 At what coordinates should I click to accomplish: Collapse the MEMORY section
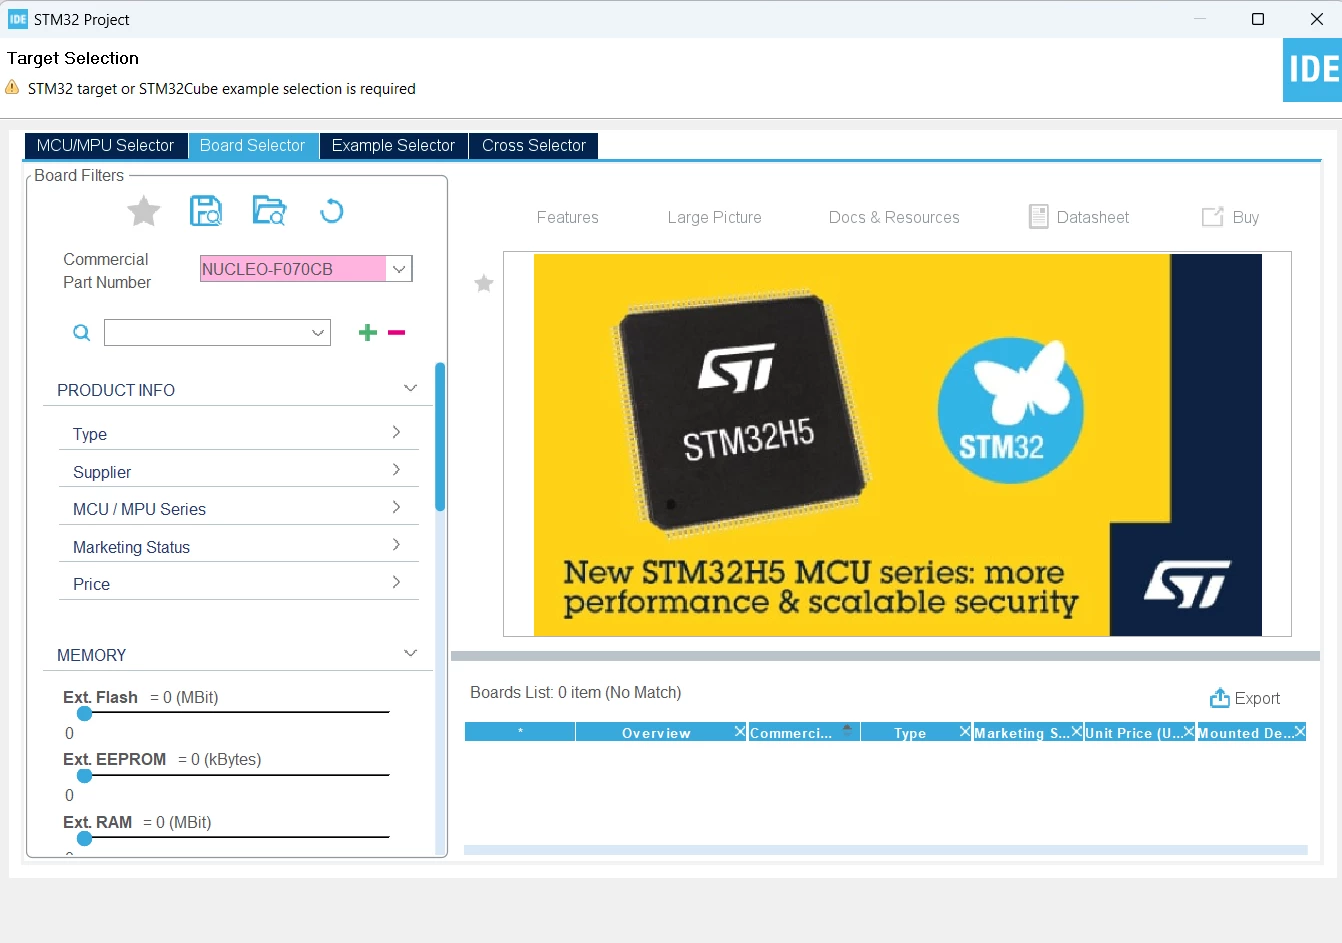point(410,653)
